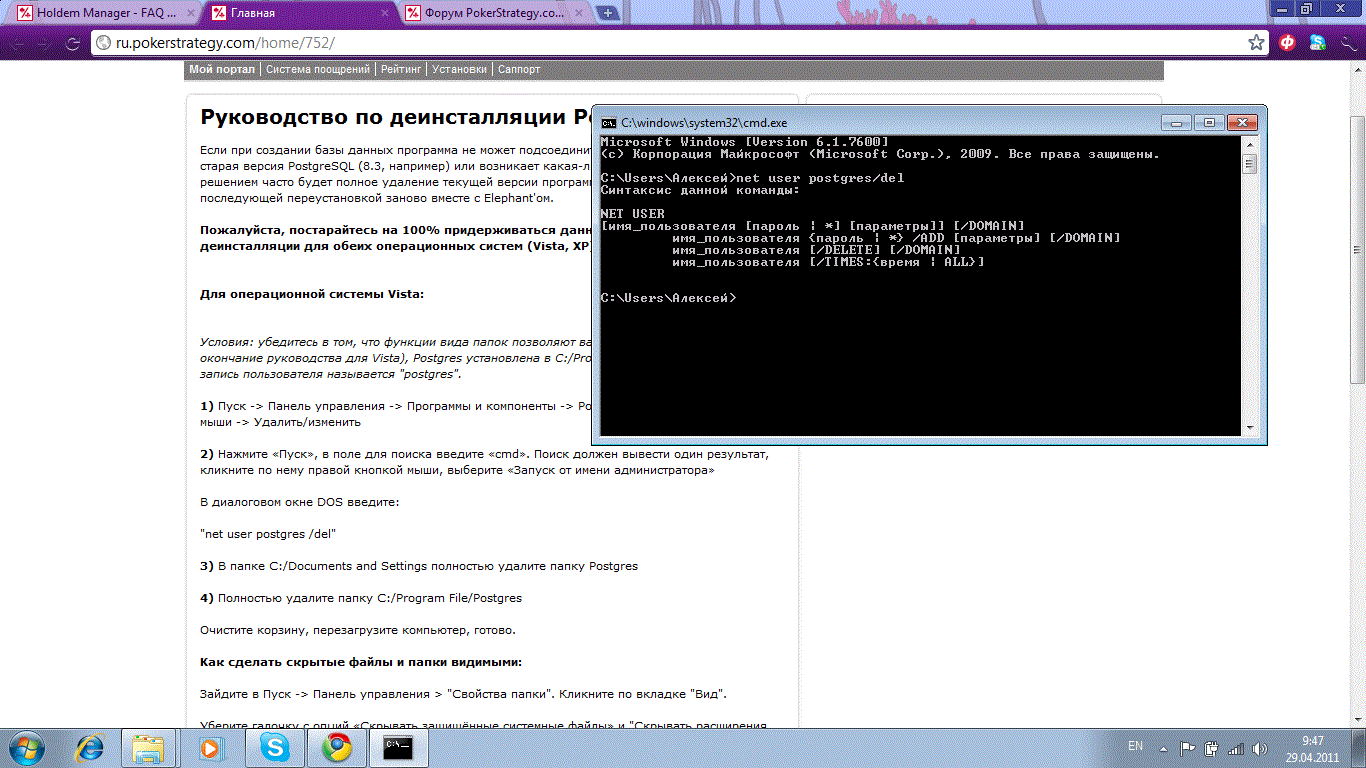Go back to the previous page

[x=17, y=43]
